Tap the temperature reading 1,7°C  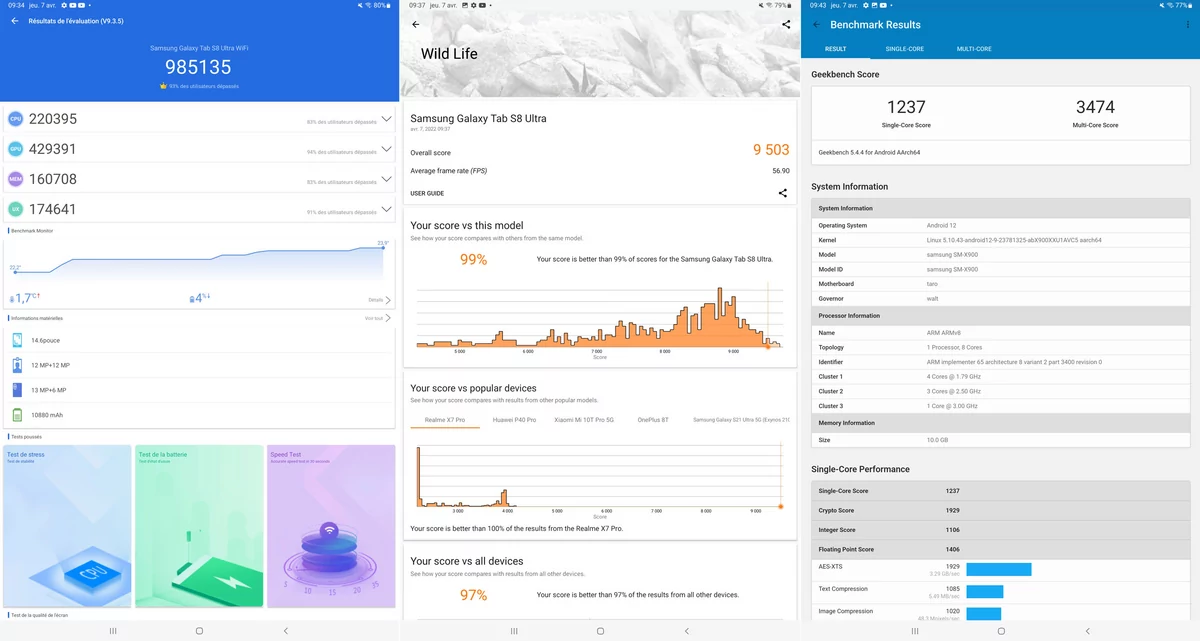tap(25, 298)
